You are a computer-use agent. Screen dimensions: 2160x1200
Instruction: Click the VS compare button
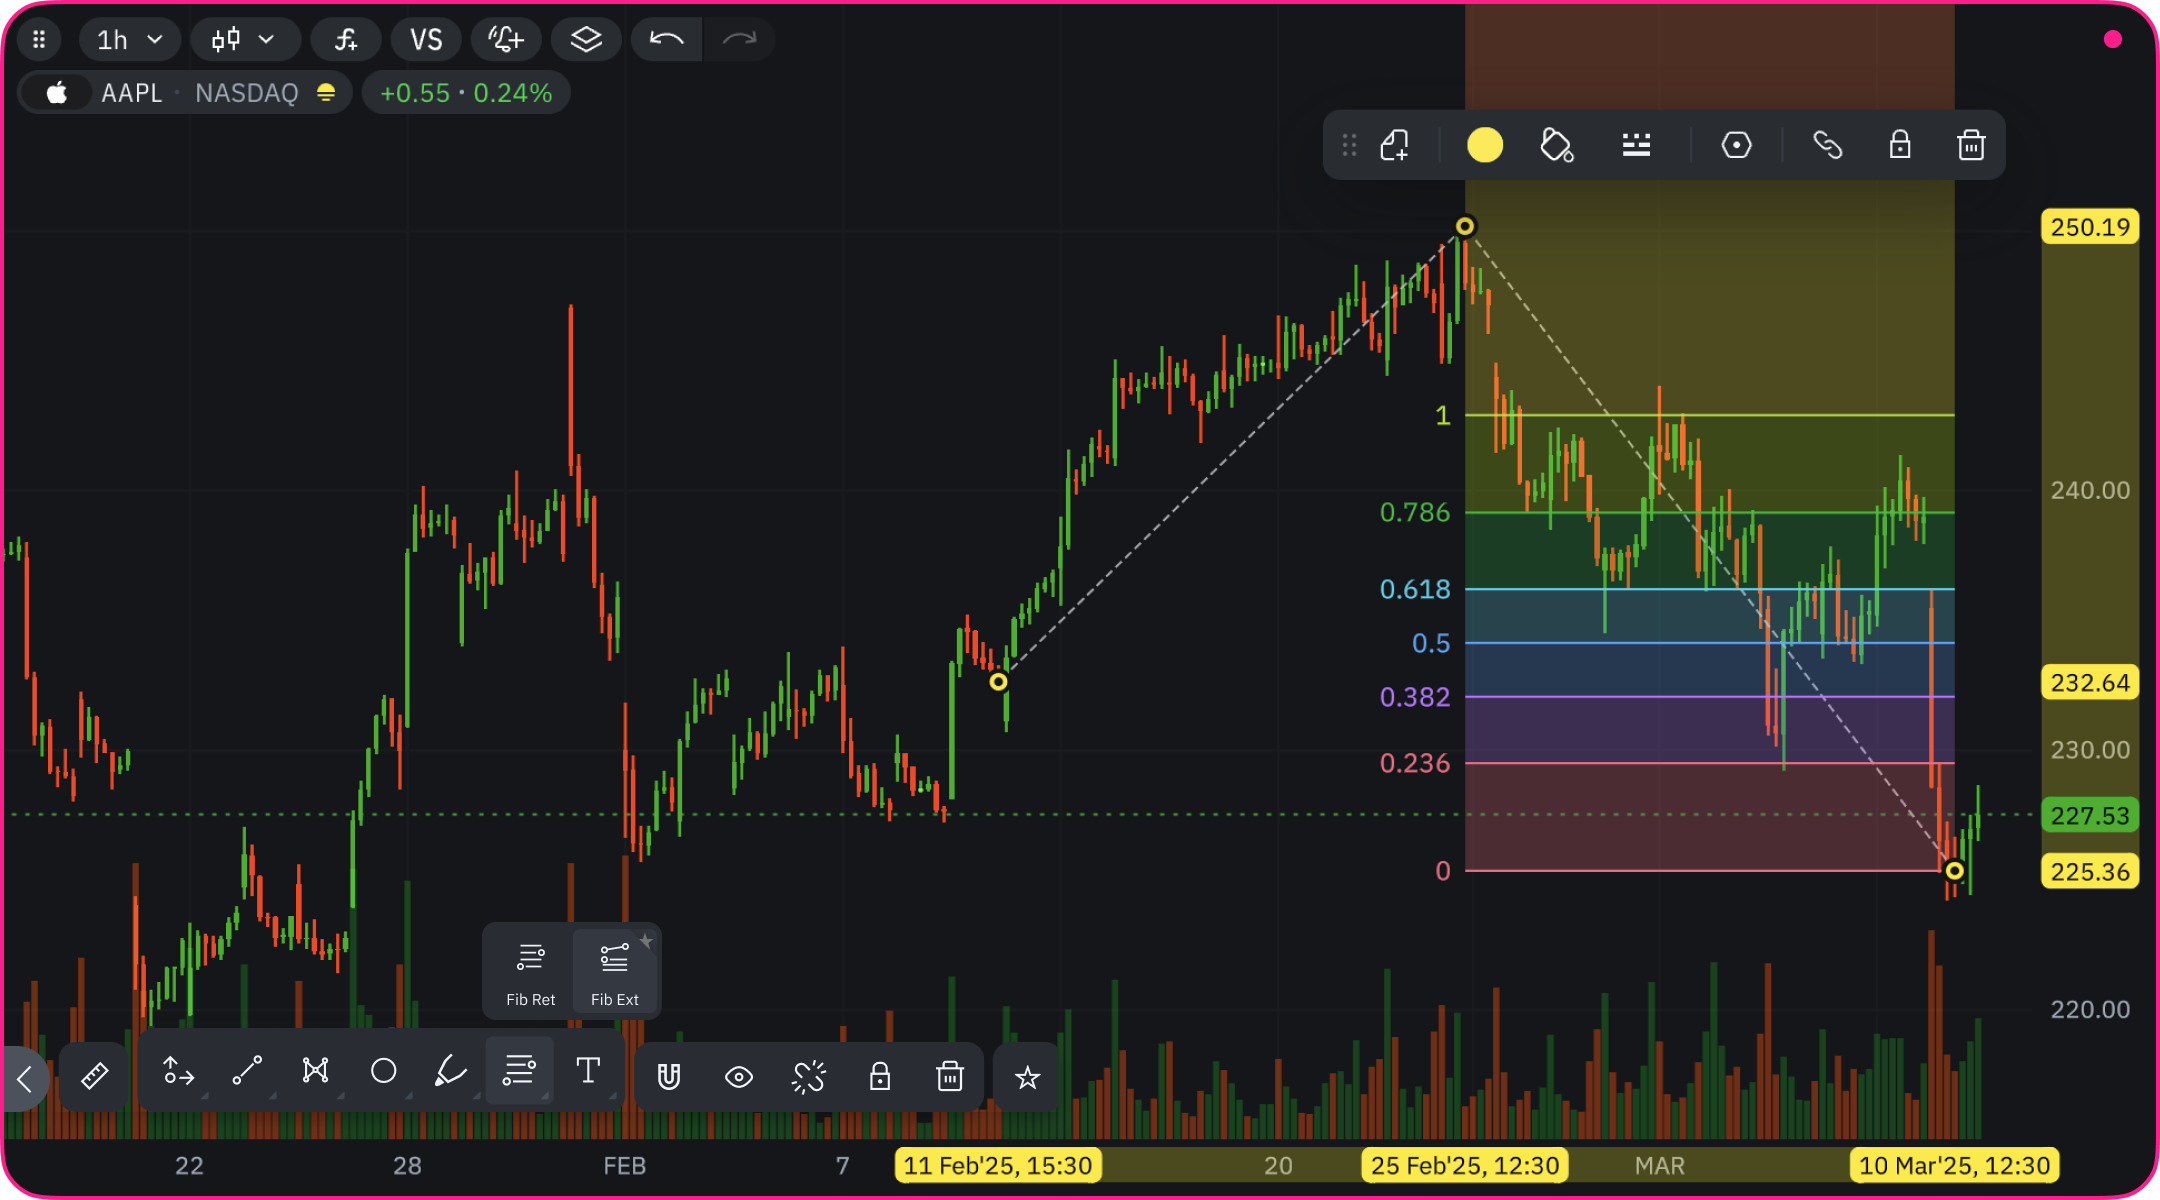coord(426,40)
